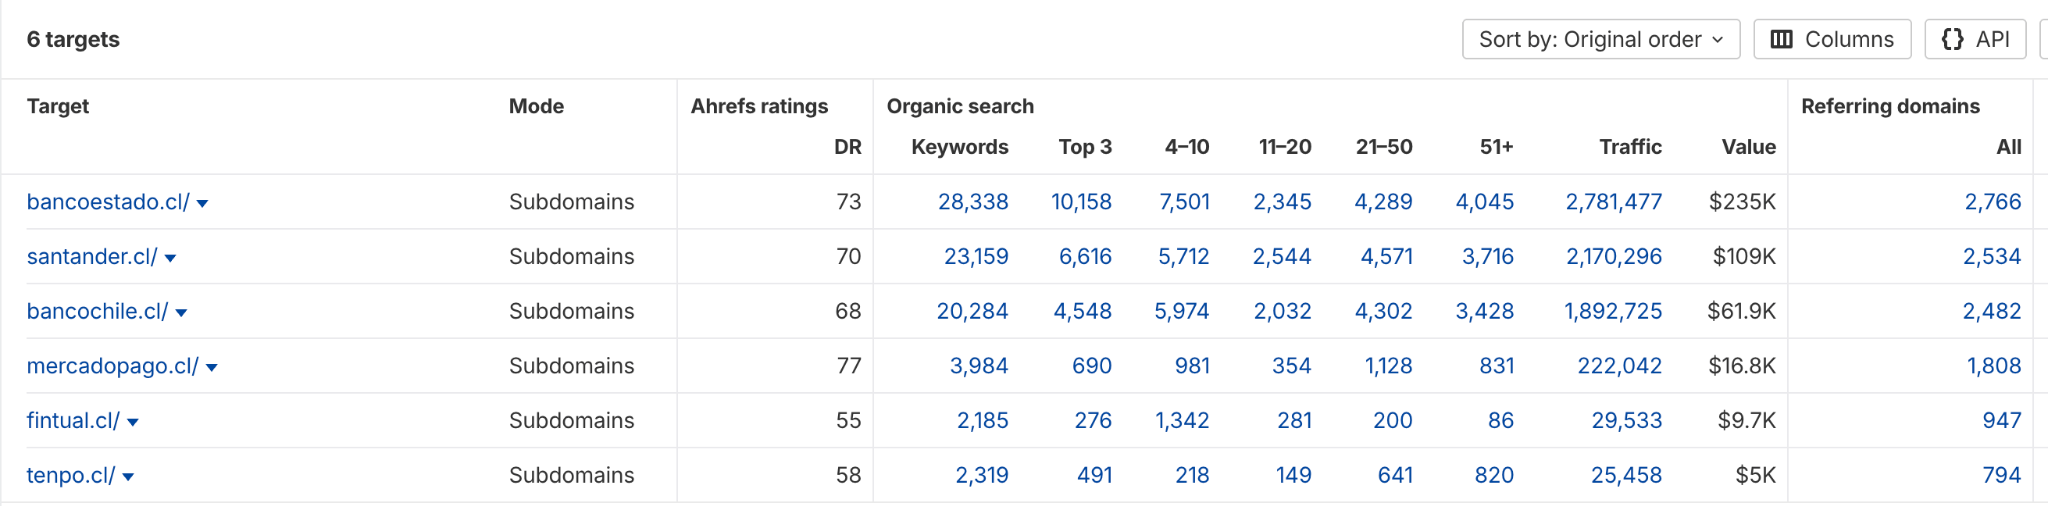
Task: Open bancoestado.cl's 28,338 keywords link
Action: [x=972, y=202]
